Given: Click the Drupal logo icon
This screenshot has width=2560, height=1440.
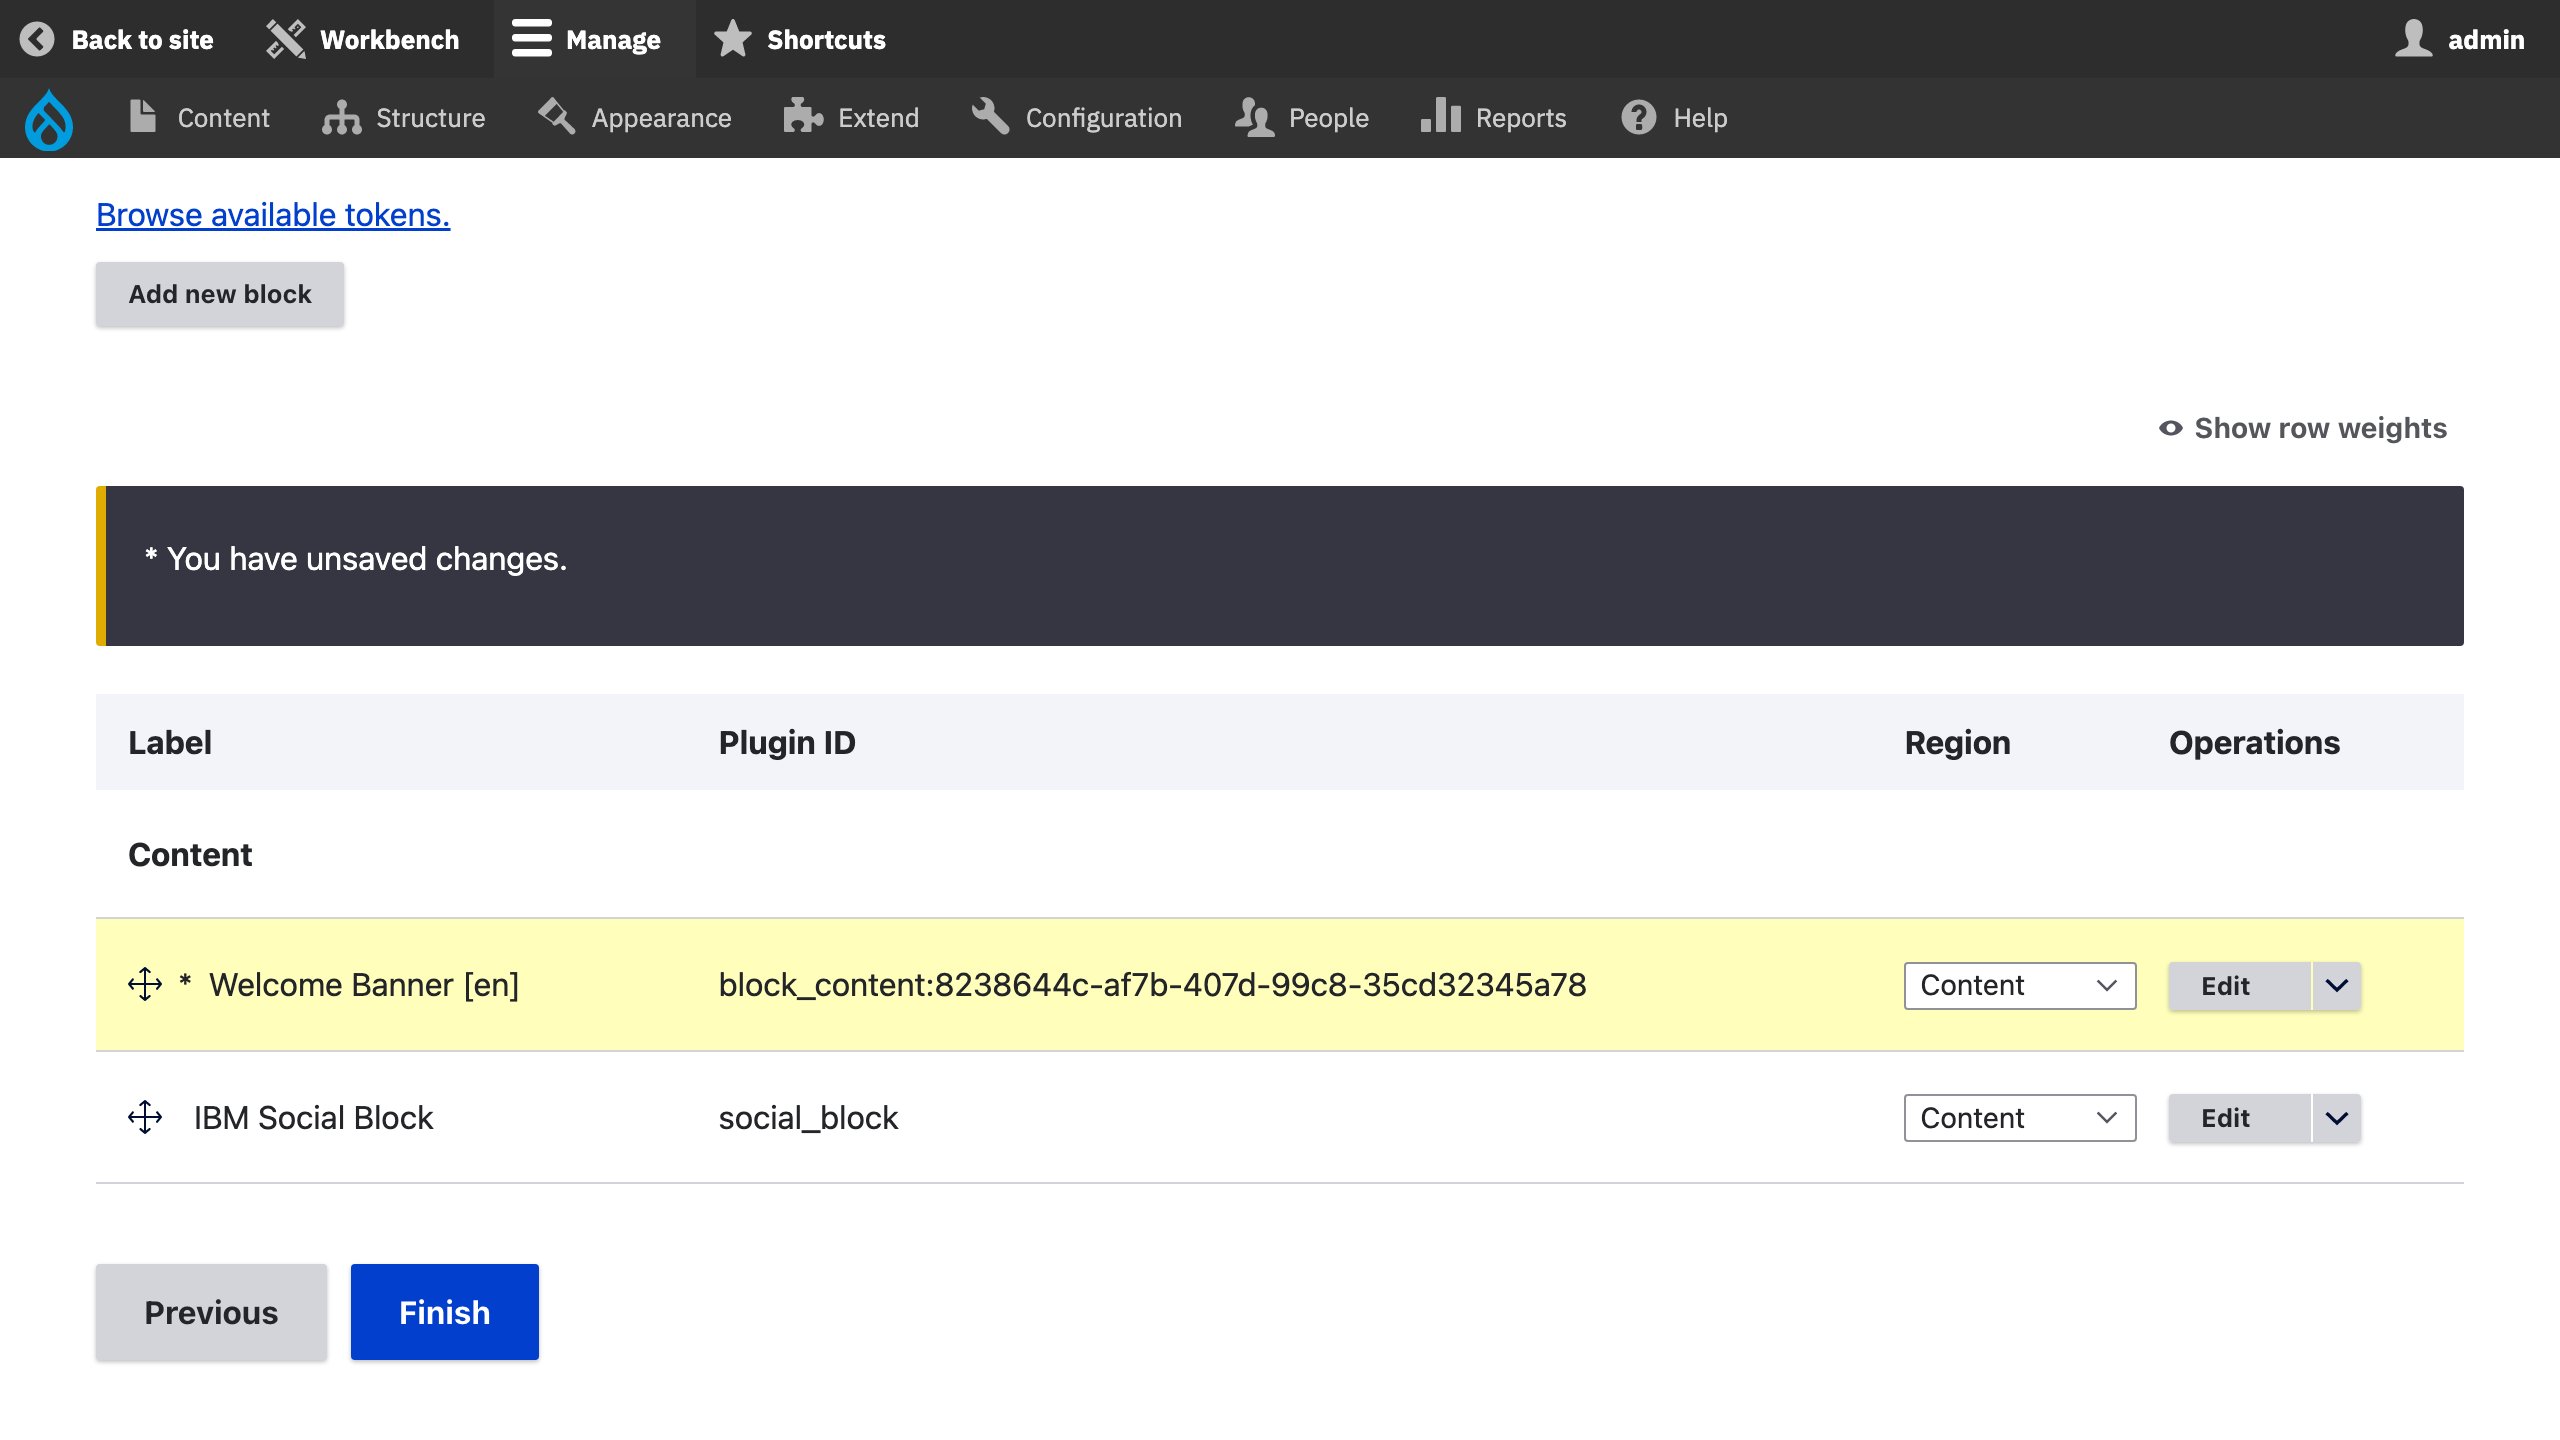Looking at the screenshot, I should click(x=47, y=118).
